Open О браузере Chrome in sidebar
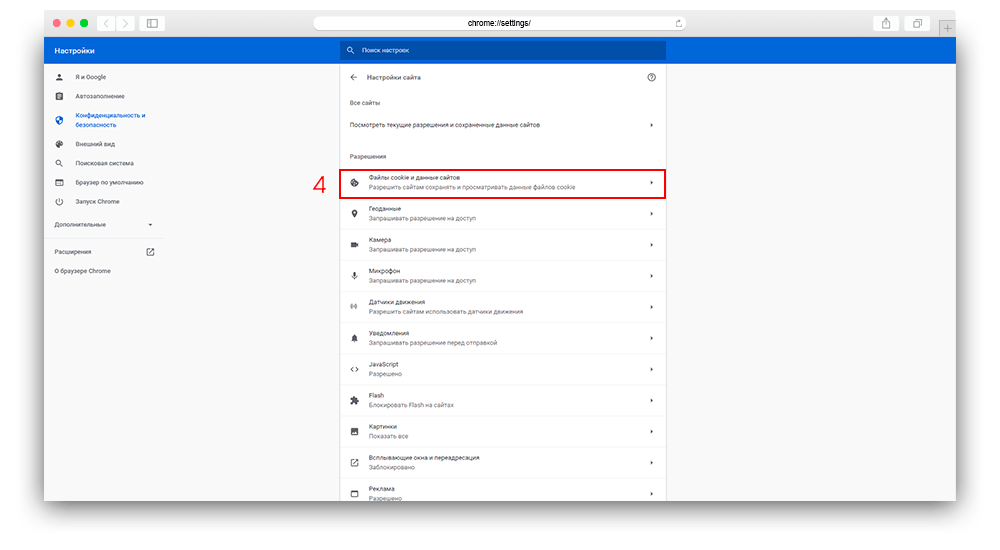Viewport: 1000px width, 550px height. 82,271
